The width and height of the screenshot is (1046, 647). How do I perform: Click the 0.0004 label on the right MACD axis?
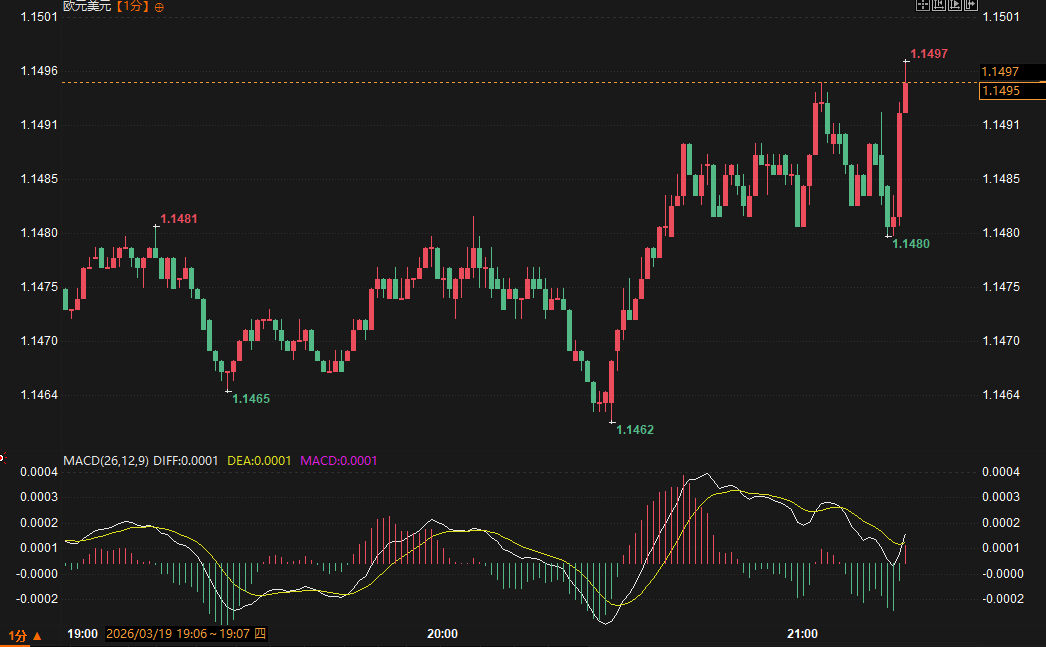point(1001,472)
